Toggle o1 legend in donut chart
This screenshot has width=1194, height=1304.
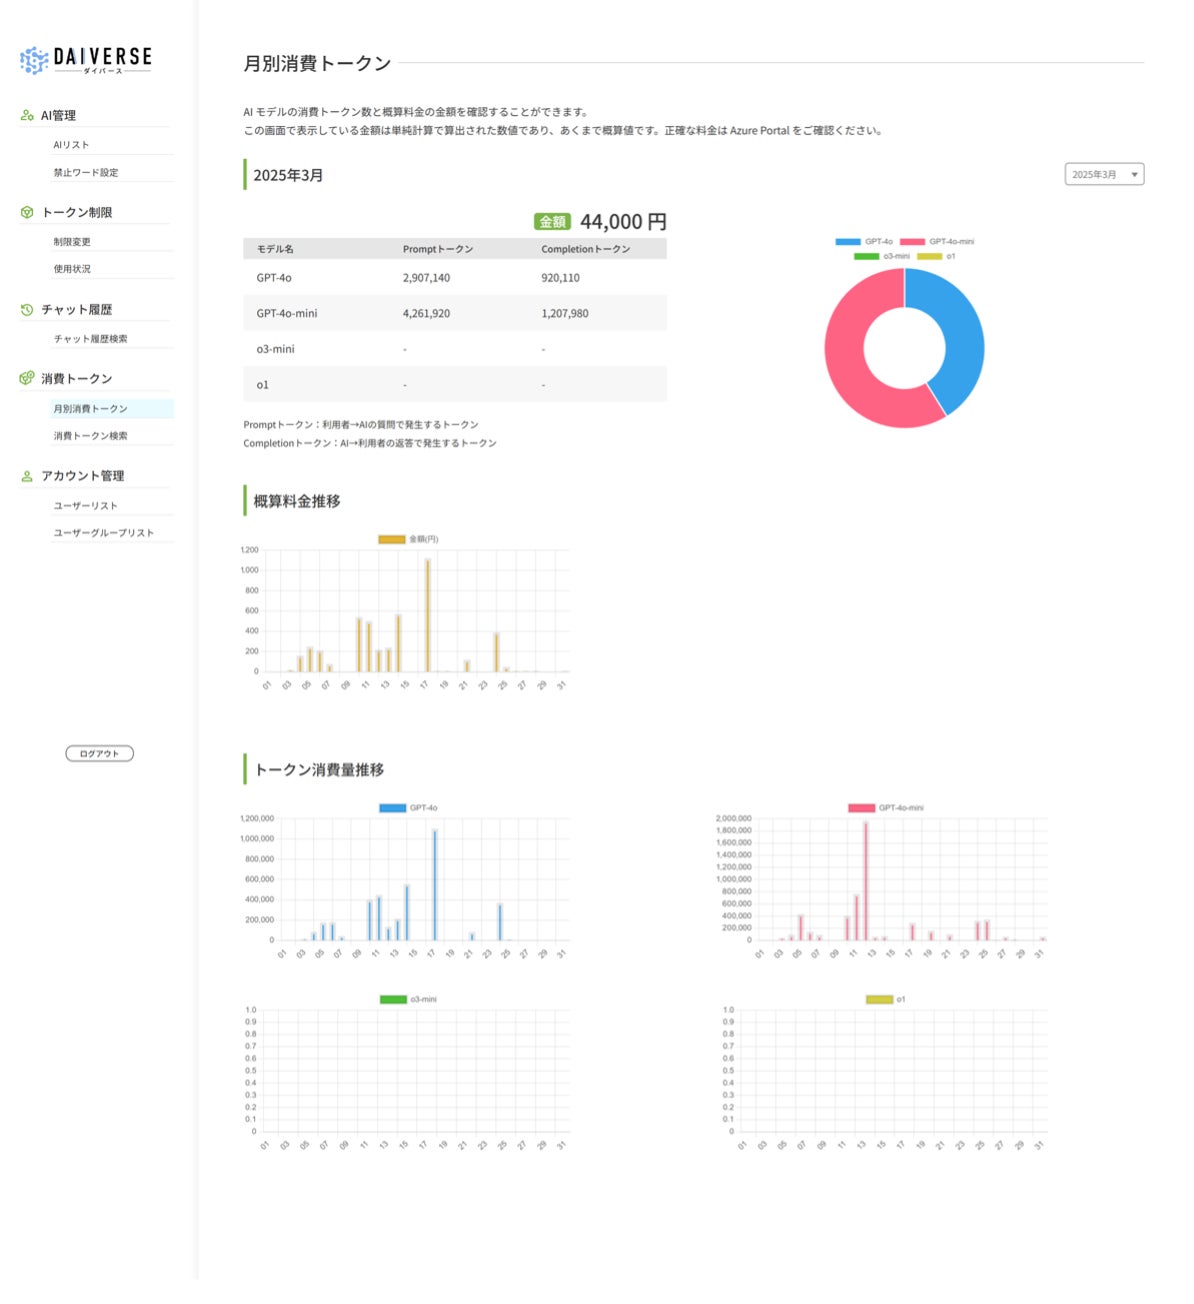pyautogui.click(x=936, y=256)
